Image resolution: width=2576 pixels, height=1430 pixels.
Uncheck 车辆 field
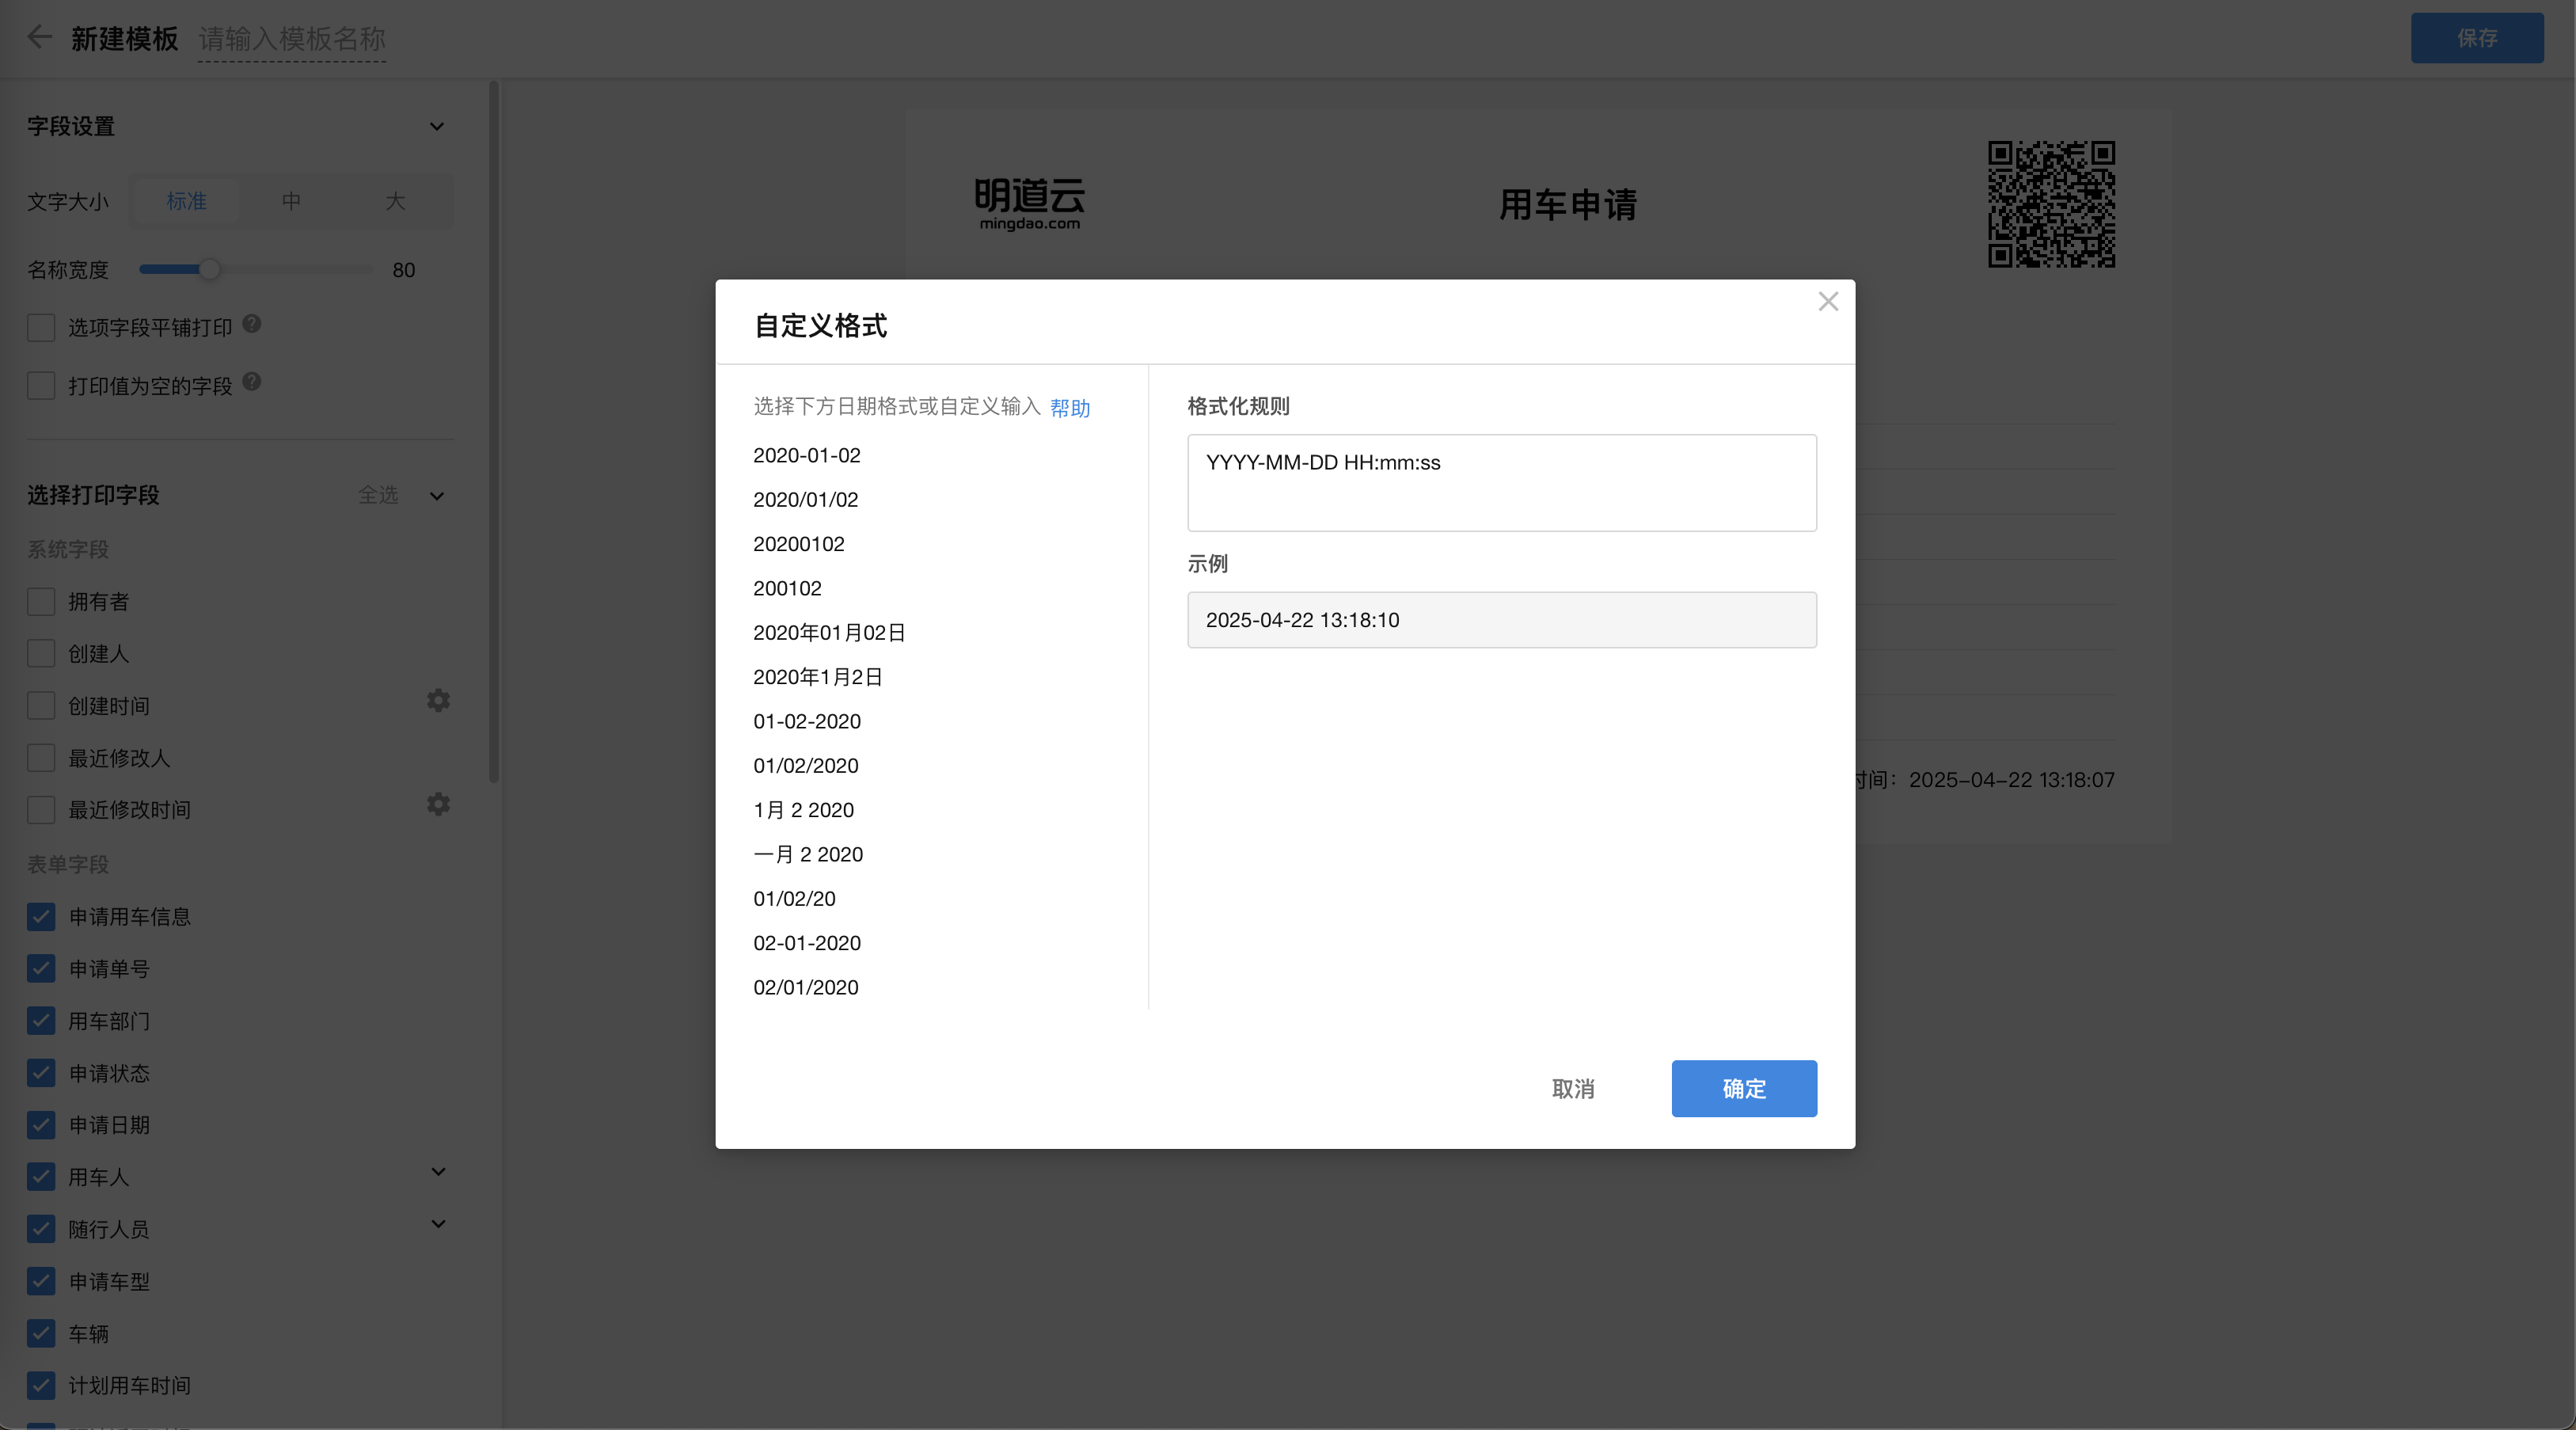41,1333
